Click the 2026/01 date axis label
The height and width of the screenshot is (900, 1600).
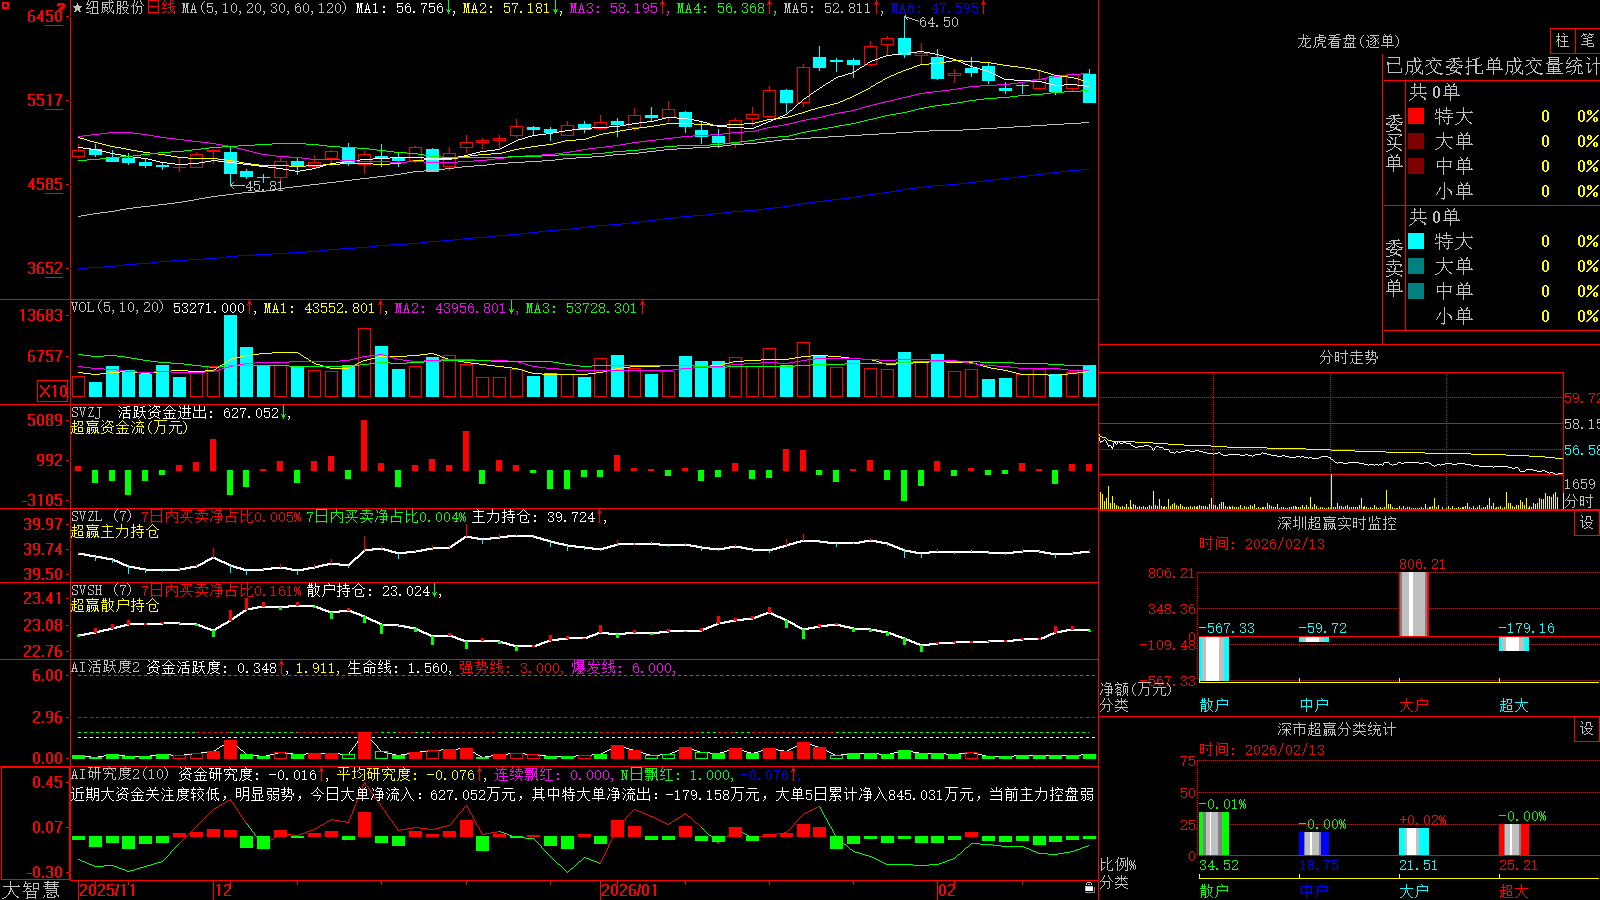[630, 890]
